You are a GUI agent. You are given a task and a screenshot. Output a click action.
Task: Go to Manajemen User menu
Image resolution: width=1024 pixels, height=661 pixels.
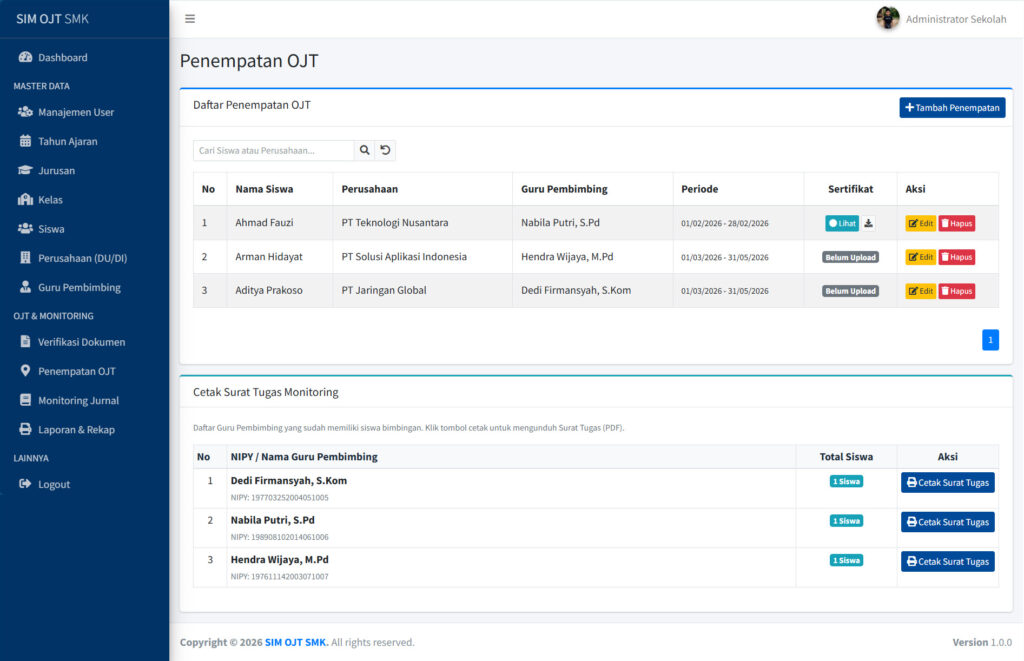click(x=76, y=112)
